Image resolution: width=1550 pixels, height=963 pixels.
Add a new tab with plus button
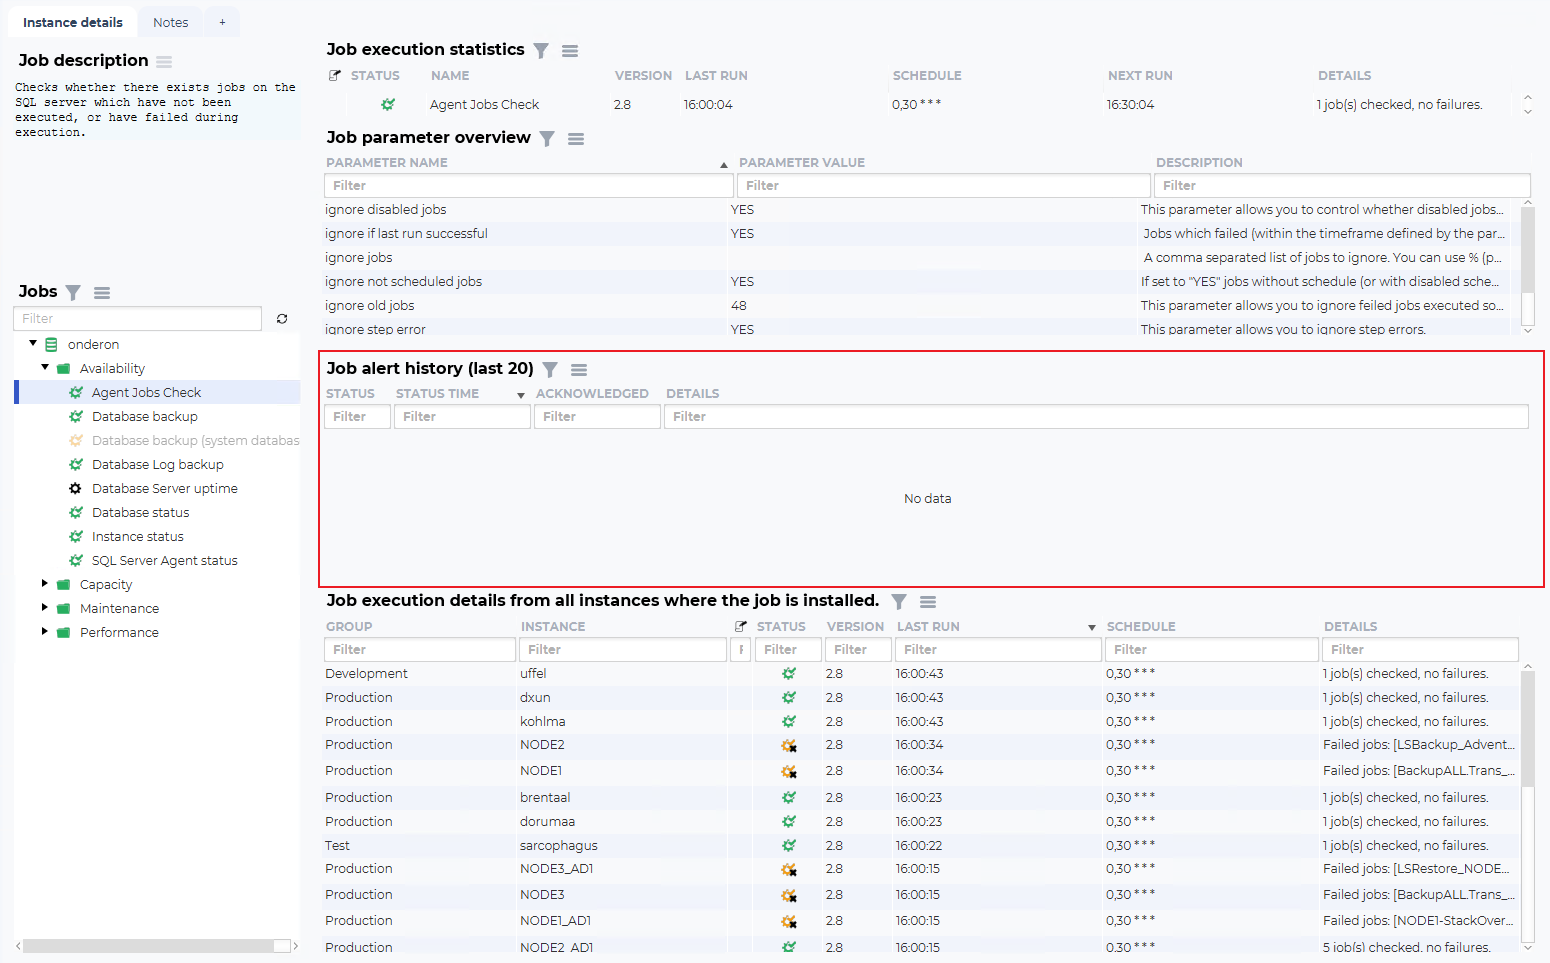coord(222,22)
